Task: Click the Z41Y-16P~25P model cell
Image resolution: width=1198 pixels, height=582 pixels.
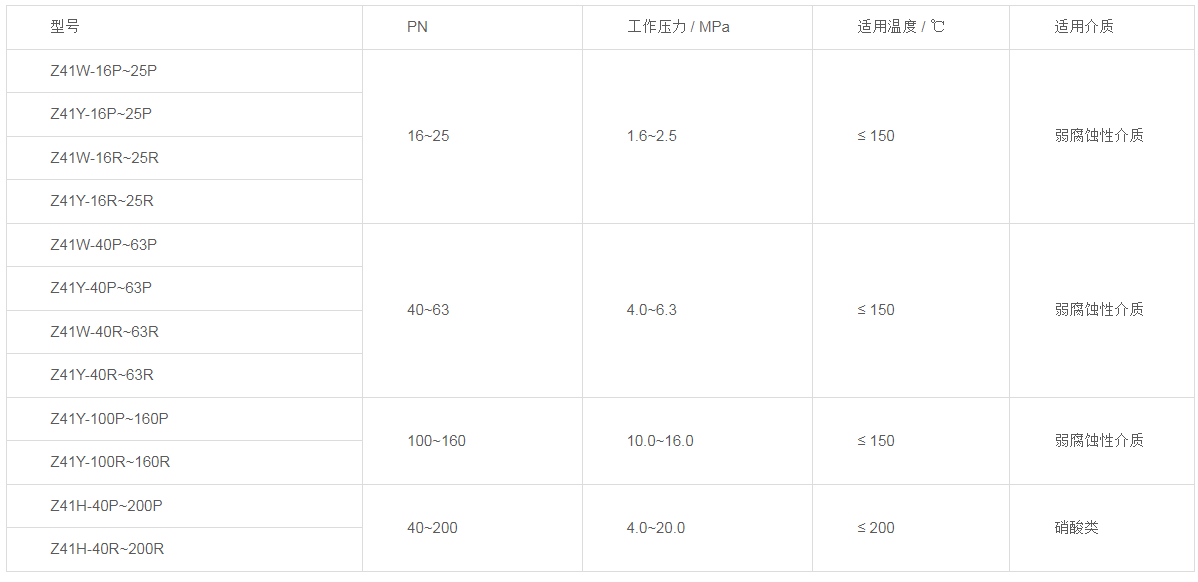Action: 101,114
